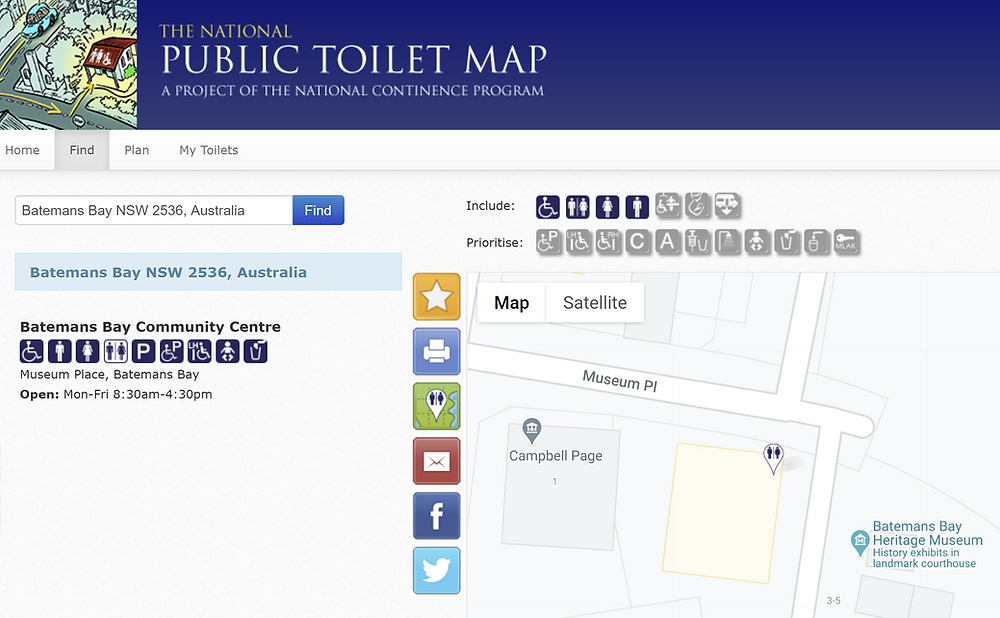1000x618 pixels.
Task: Prioritise the 'A' filter icon
Action: [x=667, y=242]
